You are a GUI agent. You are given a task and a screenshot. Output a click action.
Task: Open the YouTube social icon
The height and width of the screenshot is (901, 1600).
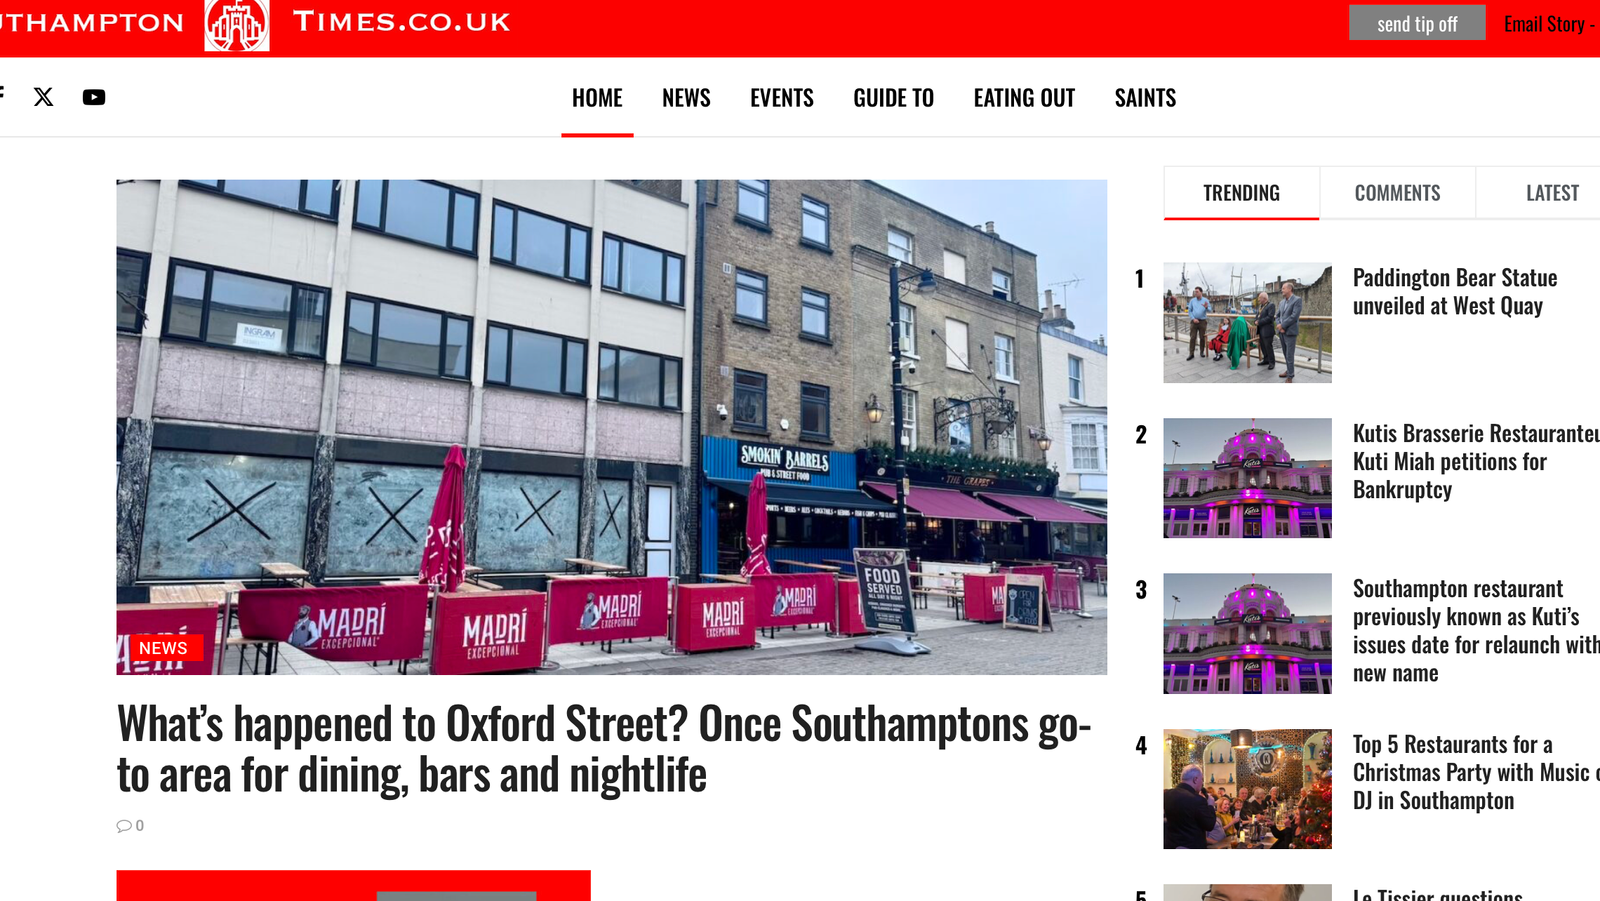tap(94, 97)
